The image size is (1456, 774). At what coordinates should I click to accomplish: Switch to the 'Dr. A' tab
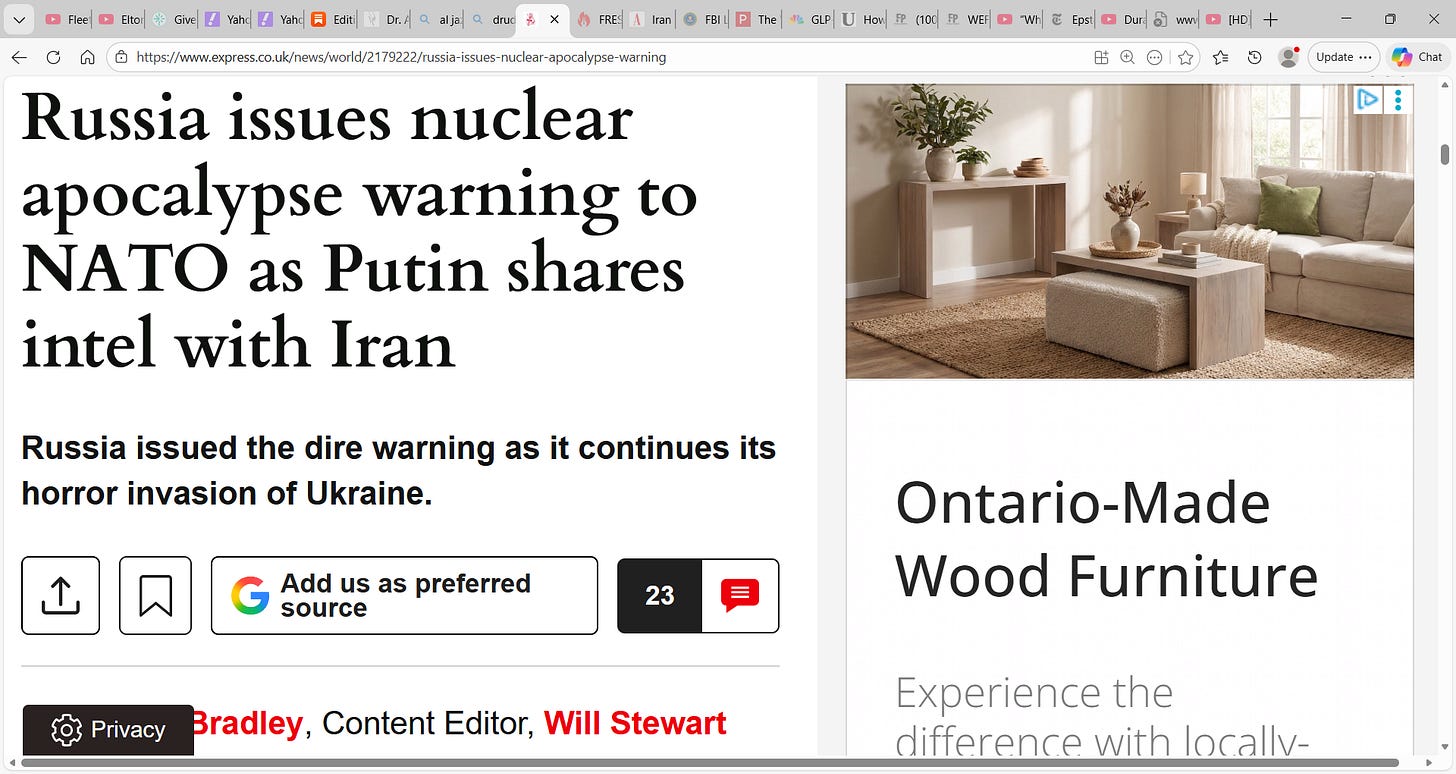pos(385,19)
